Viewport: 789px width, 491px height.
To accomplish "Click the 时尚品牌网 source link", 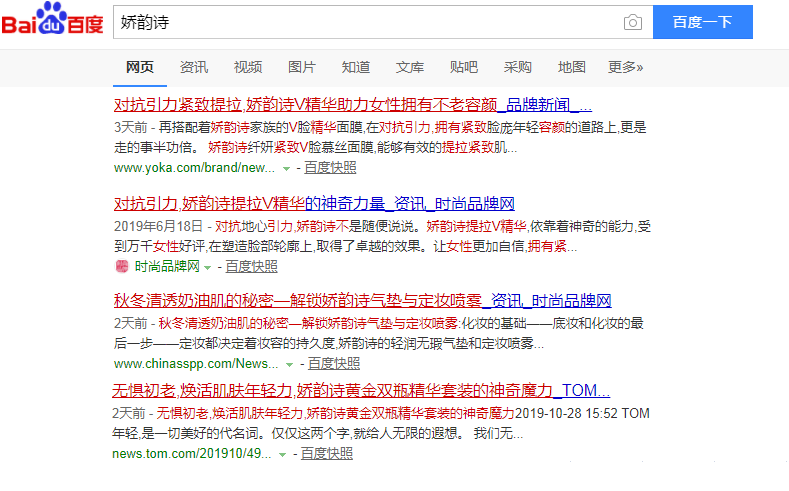I will coord(167,266).
